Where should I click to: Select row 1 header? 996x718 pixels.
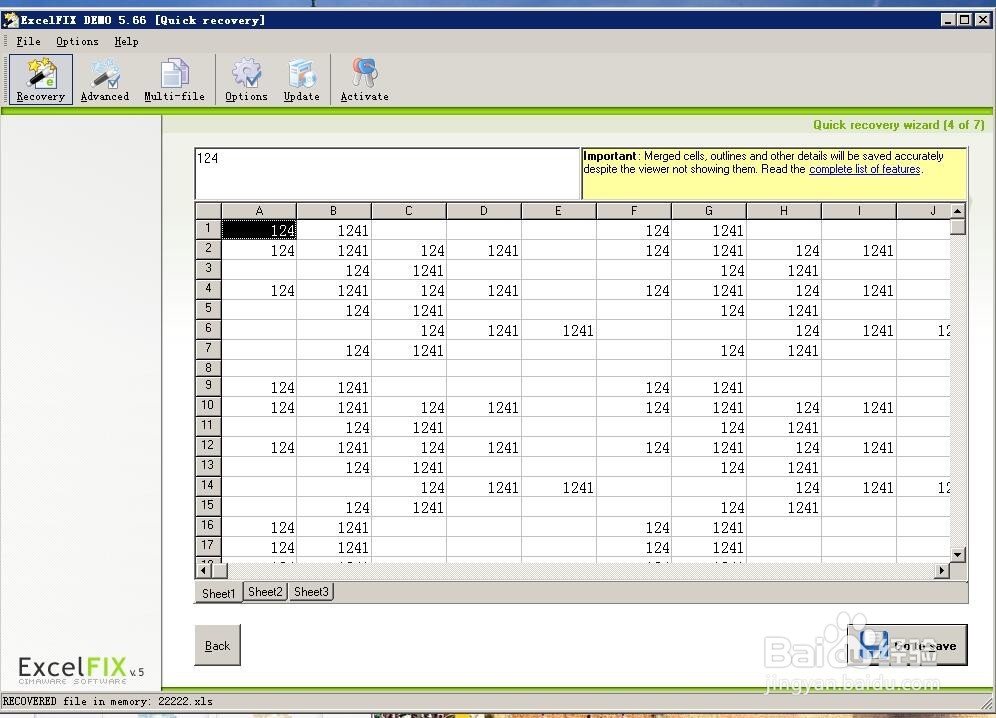click(208, 229)
